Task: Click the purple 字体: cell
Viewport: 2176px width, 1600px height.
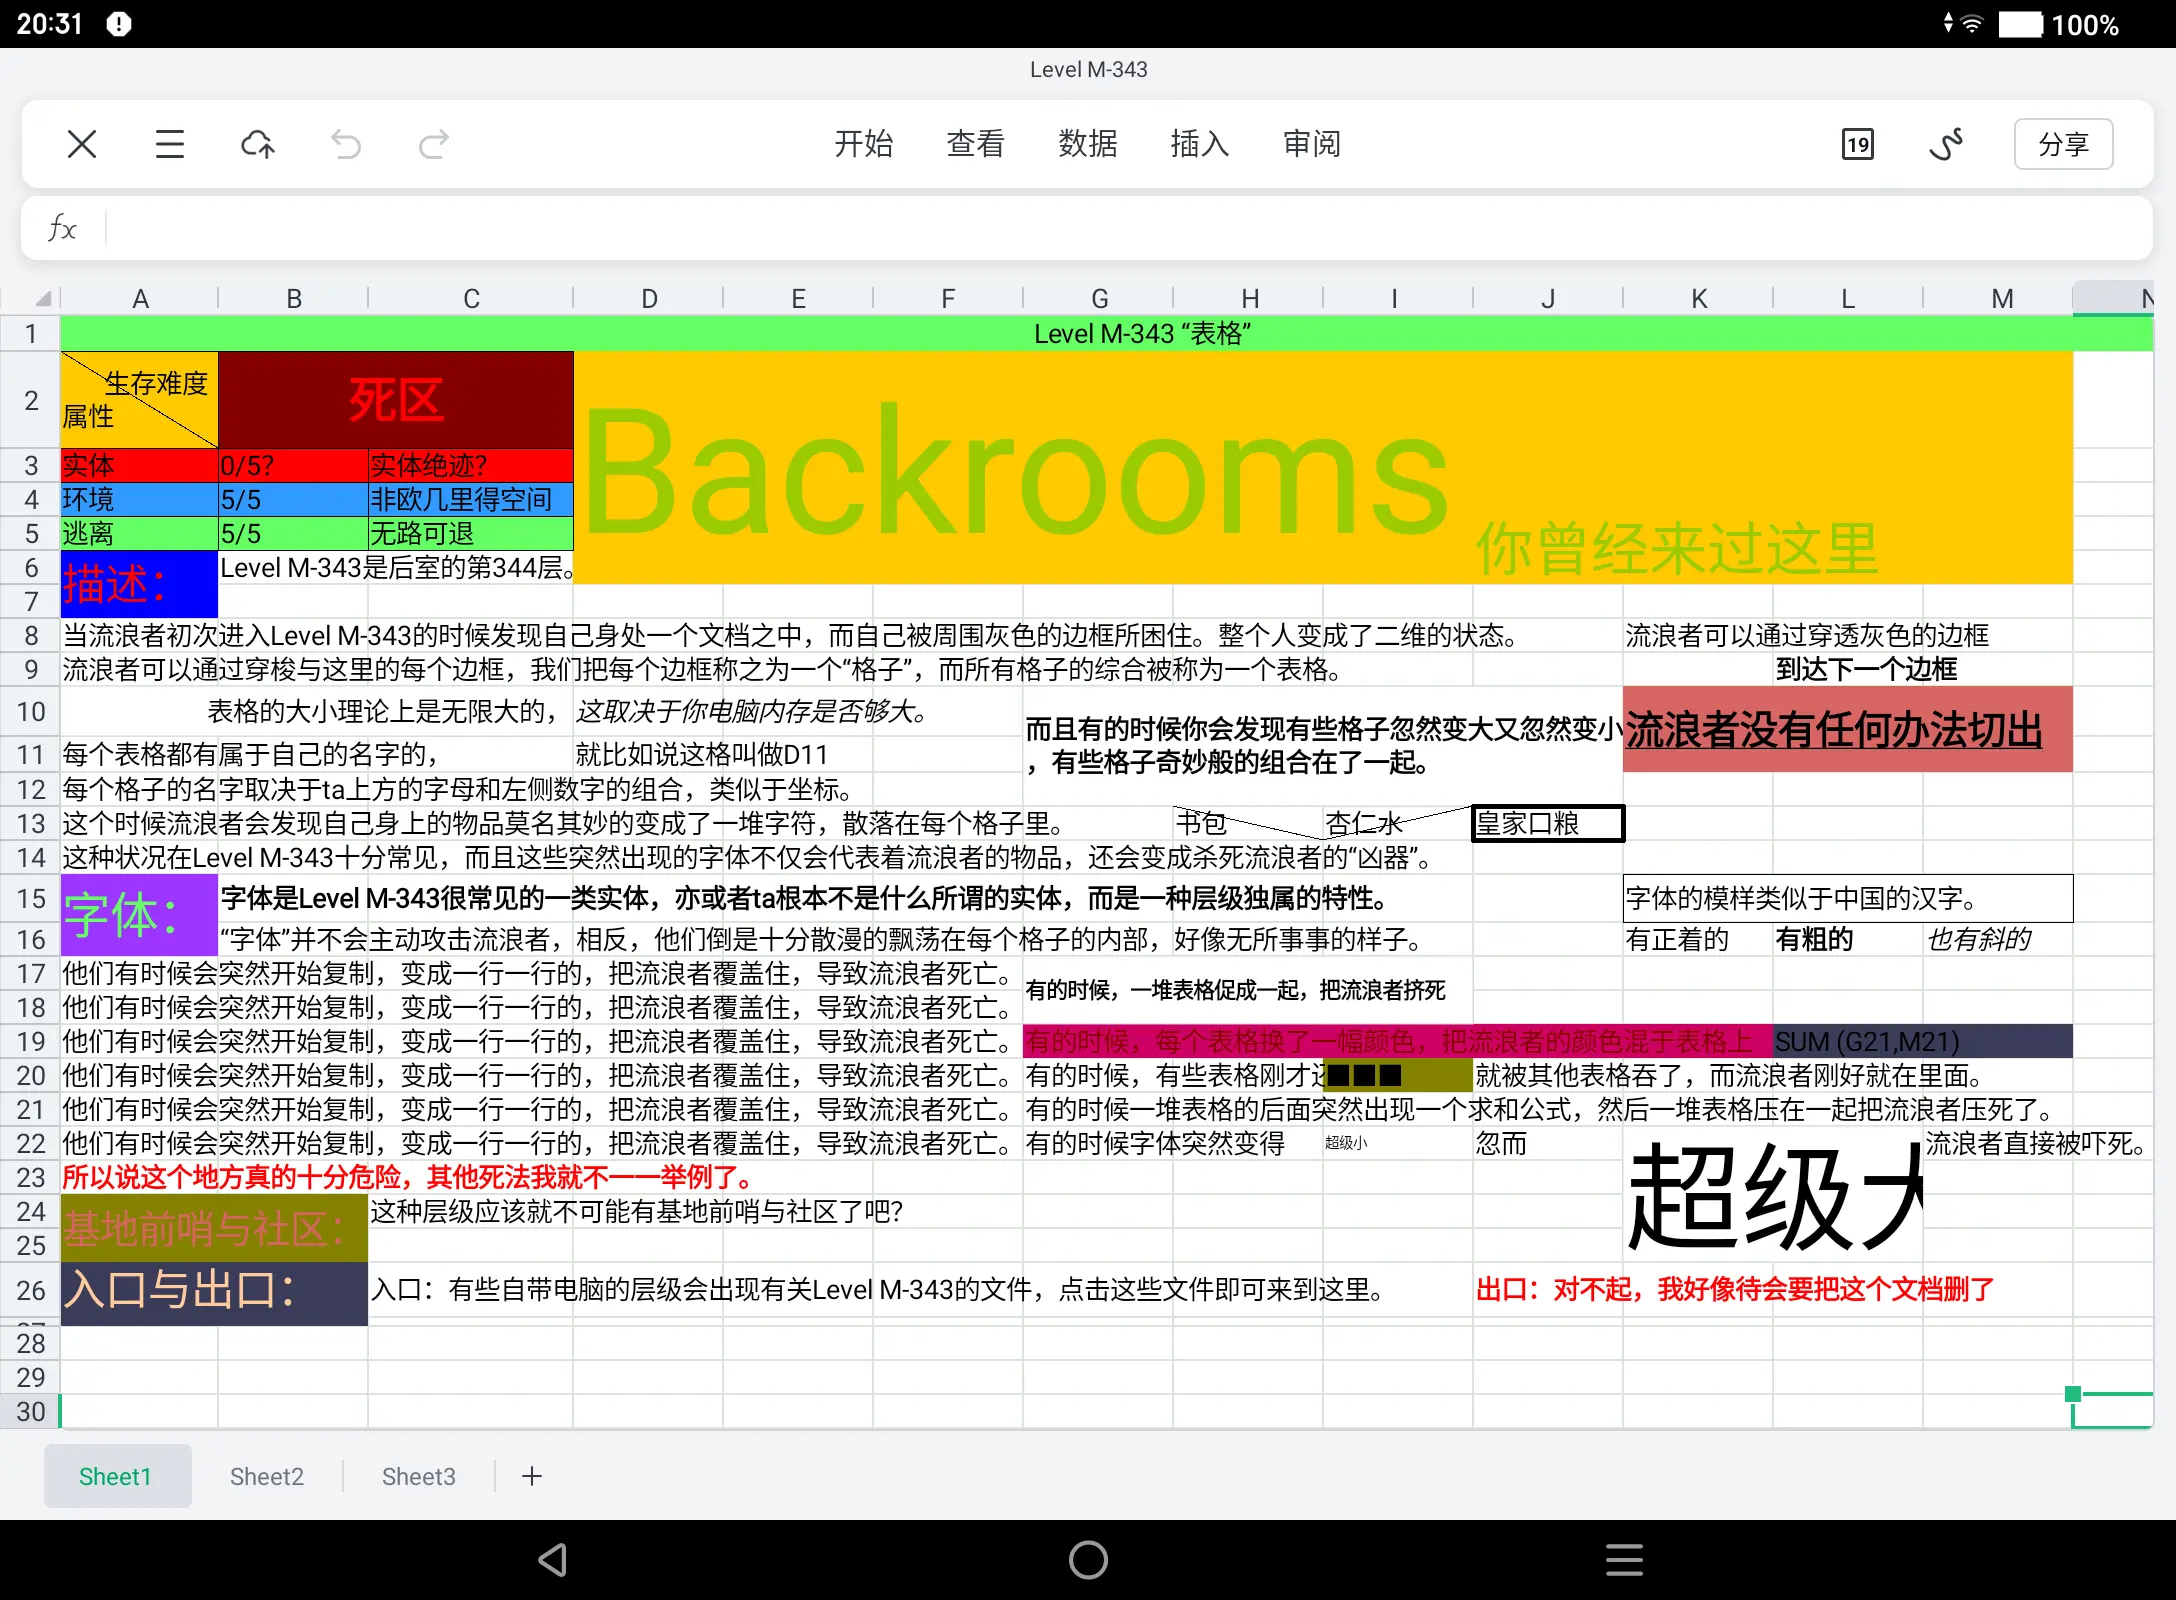Action: point(140,915)
